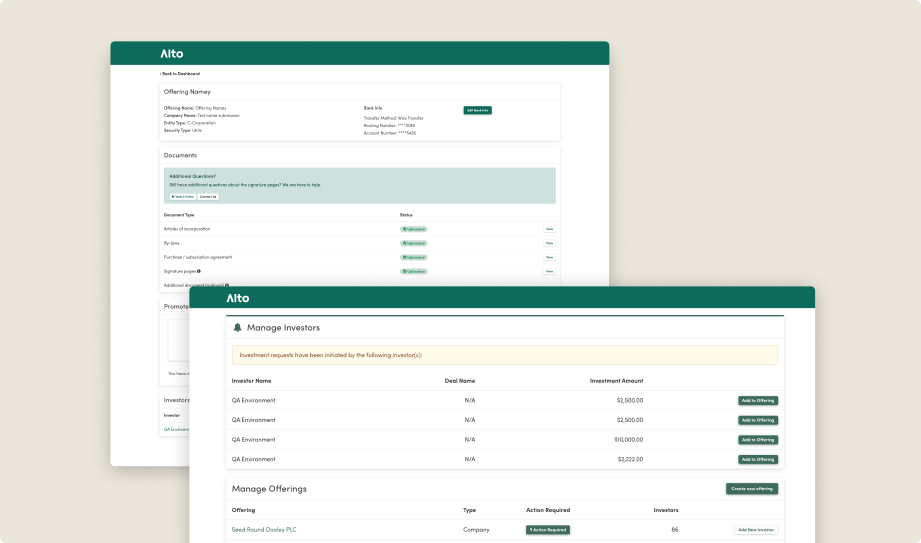The image size is (921, 543).
Task: Click the Status column header in Documents
Action: [x=406, y=215]
